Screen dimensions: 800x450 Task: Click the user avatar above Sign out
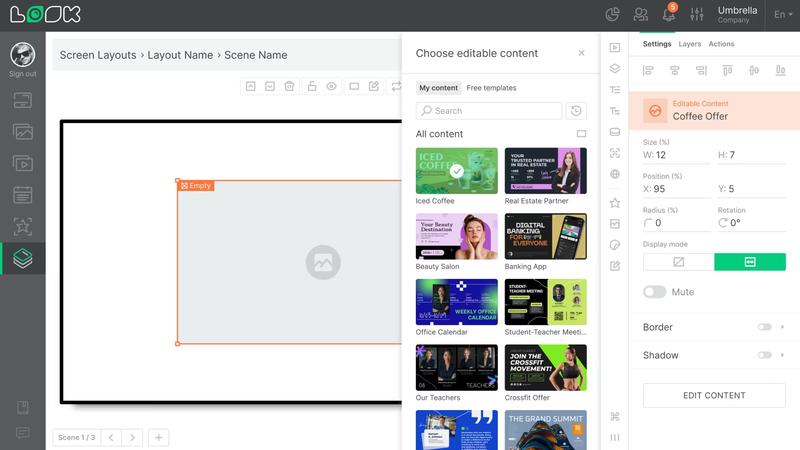point(22,55)
